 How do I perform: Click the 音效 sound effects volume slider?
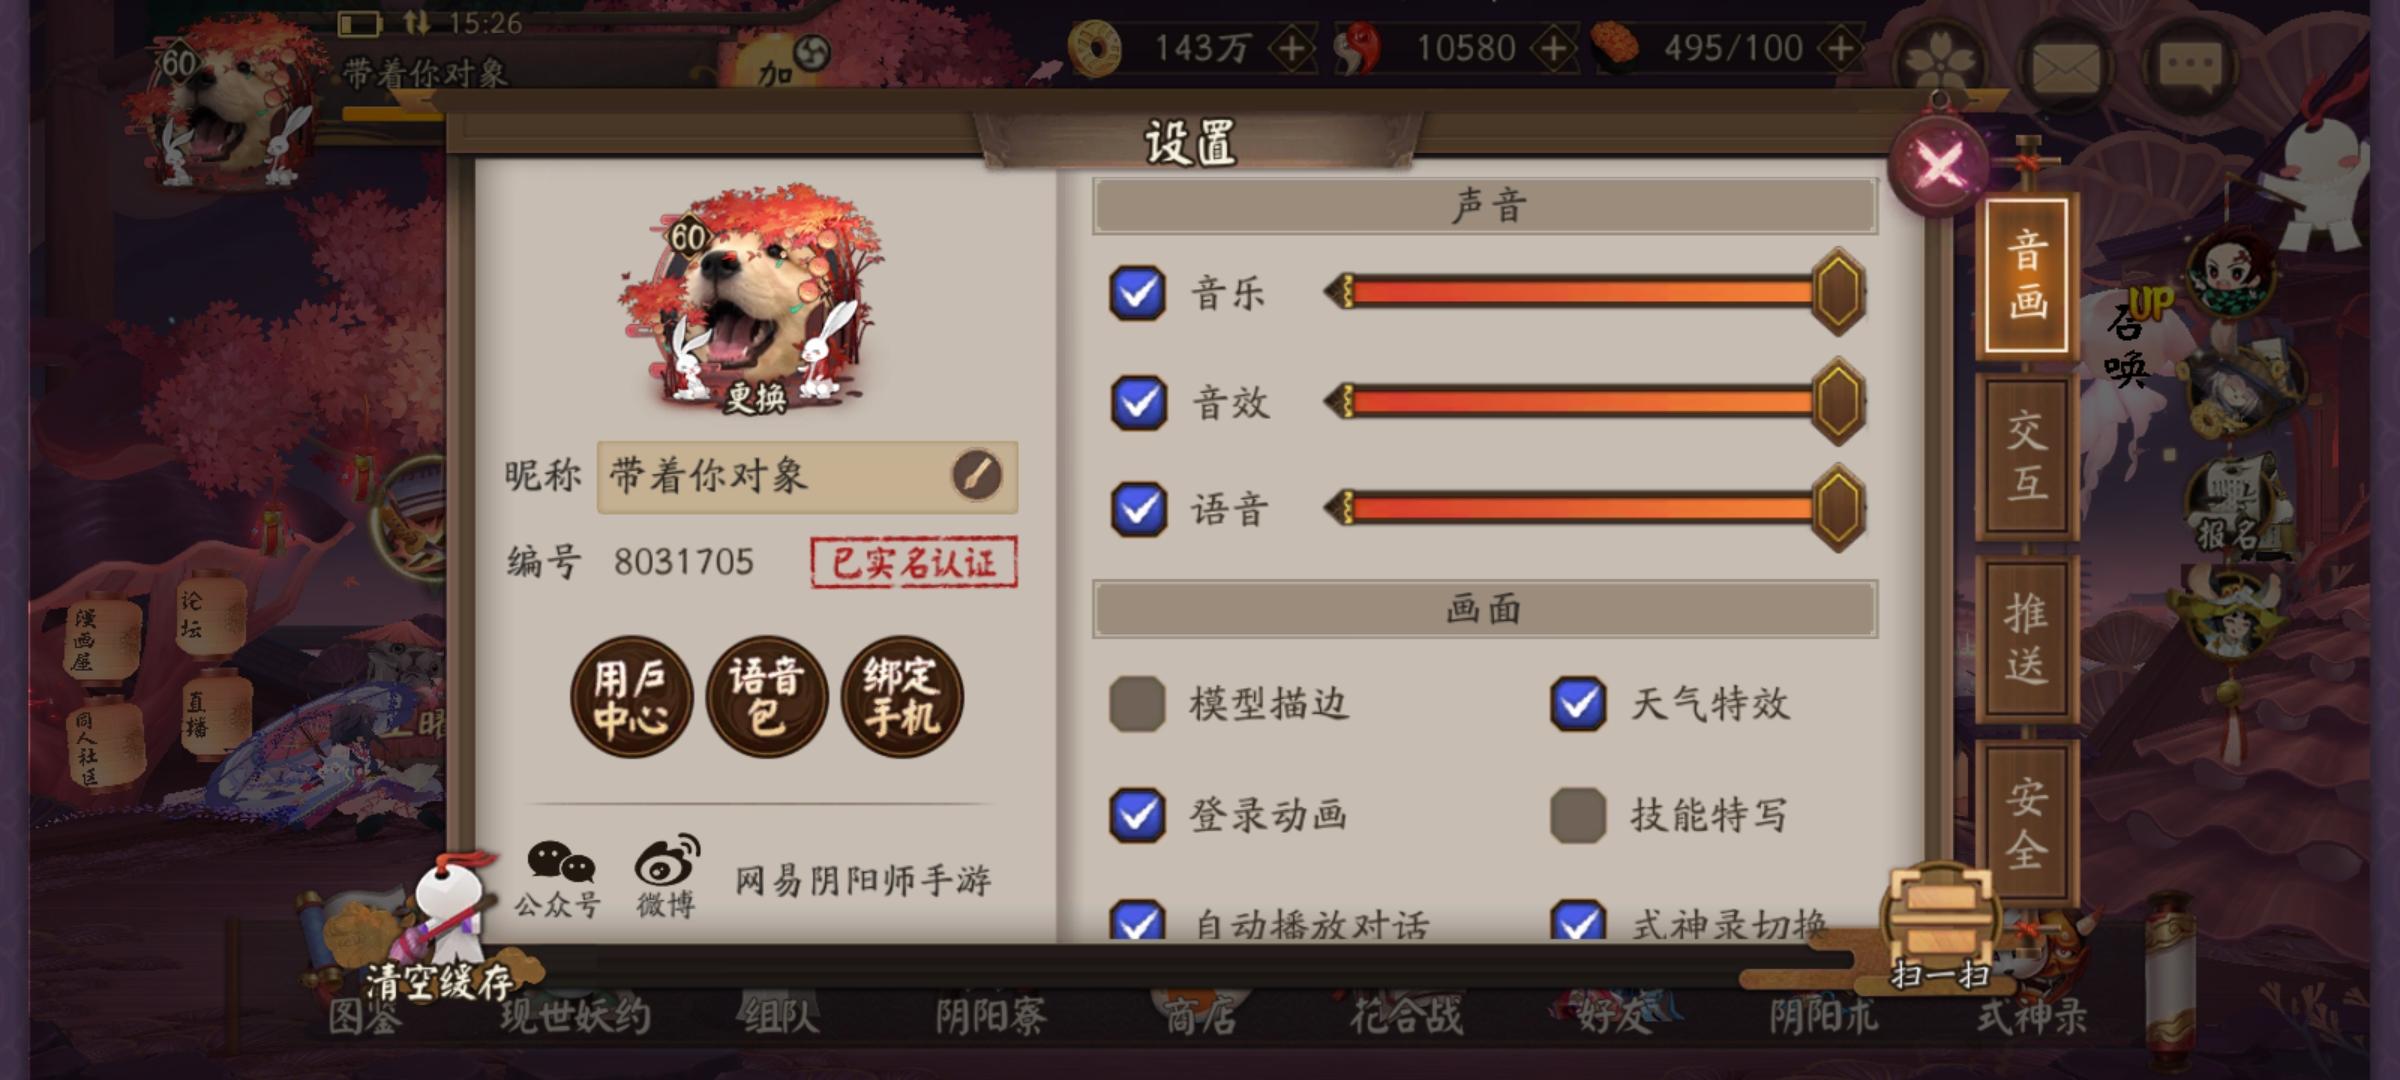point(1595,403)
